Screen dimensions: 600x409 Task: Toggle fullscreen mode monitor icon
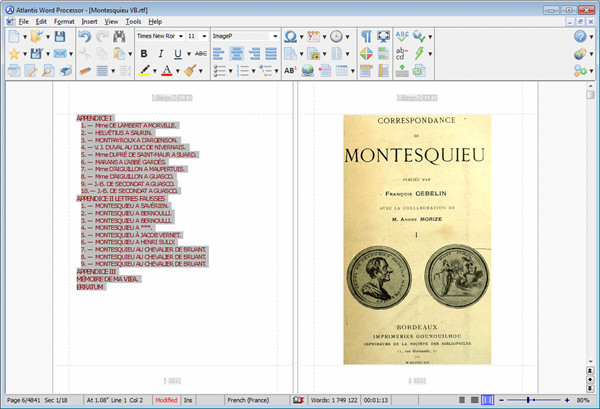[x=383, y=36]
